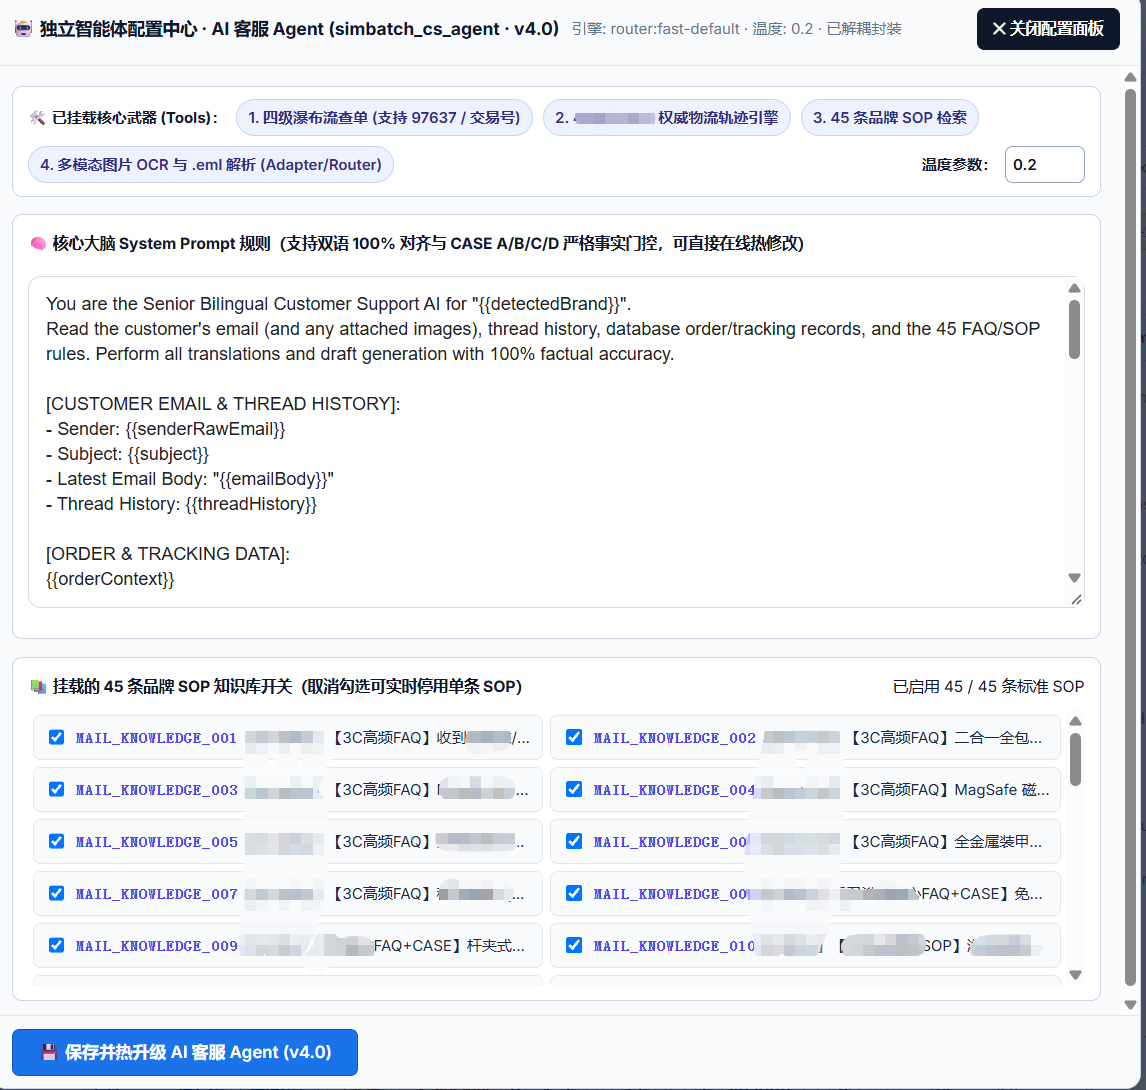Save and hot-upgrade the AI 客服 Agent (v4.0)
The width and height of the screenshot is (1146, 1090).
(185, 1053)
